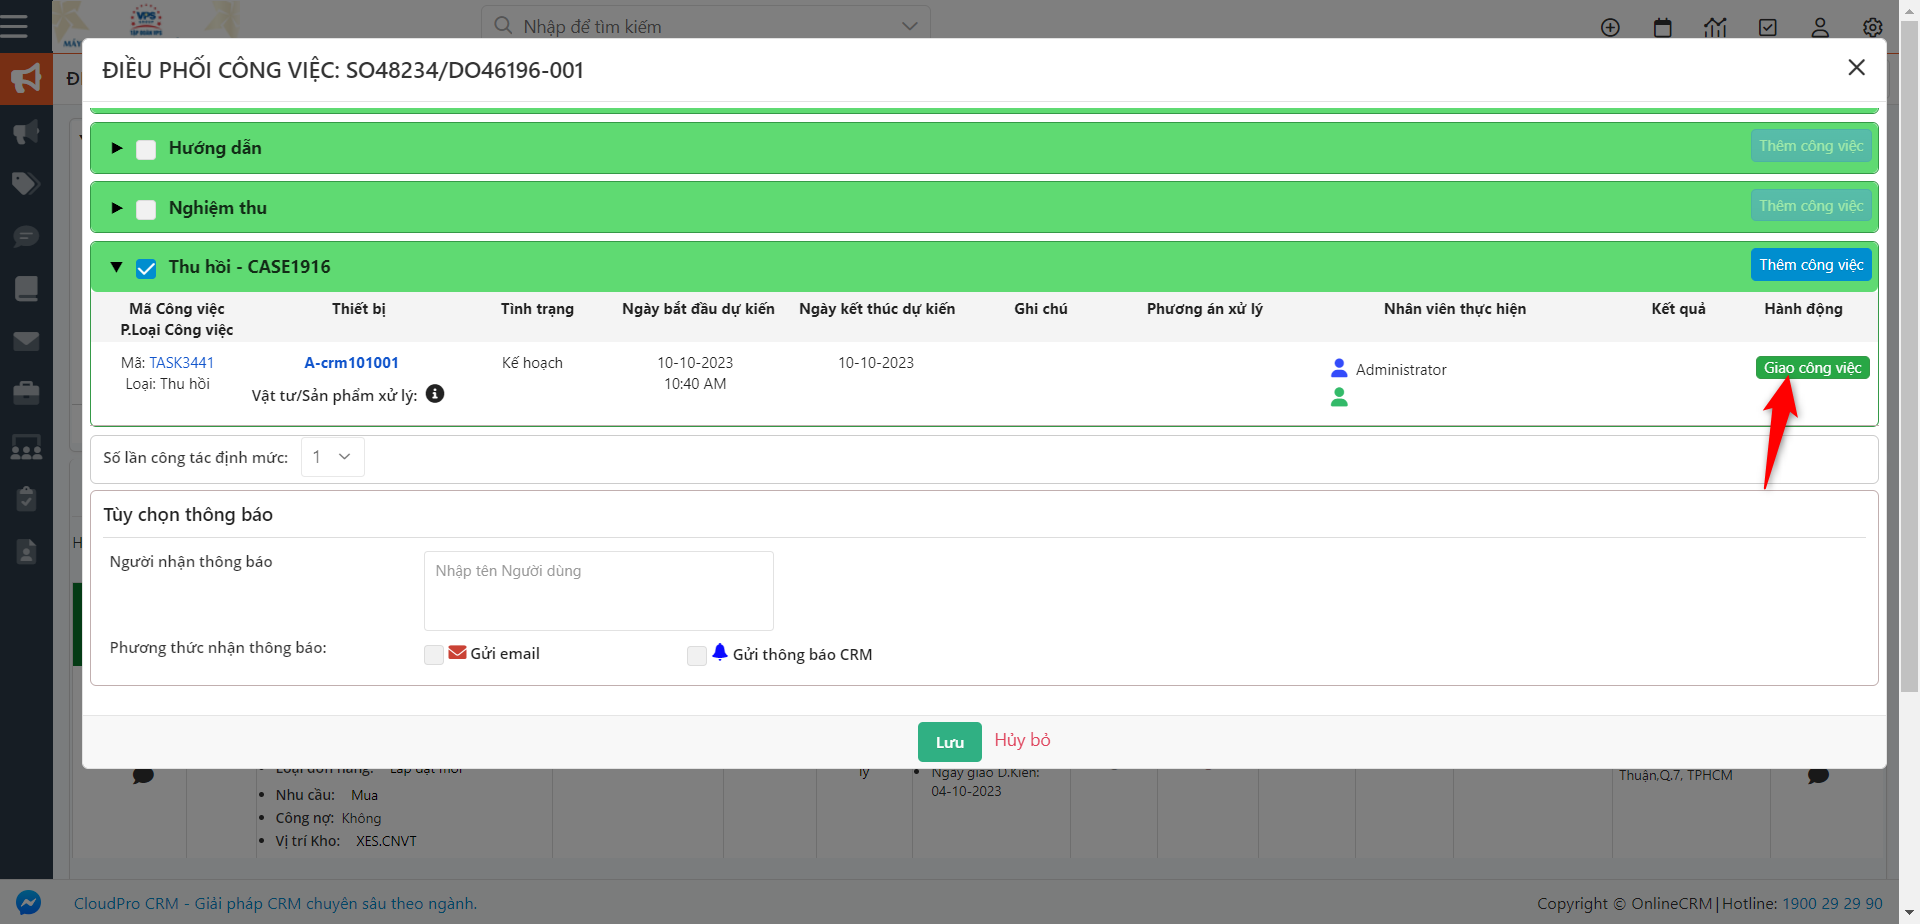This screenshot has width=1920, height=924.
Task: Open the task checkbox icon in top bar
Action: (1768, 27)
